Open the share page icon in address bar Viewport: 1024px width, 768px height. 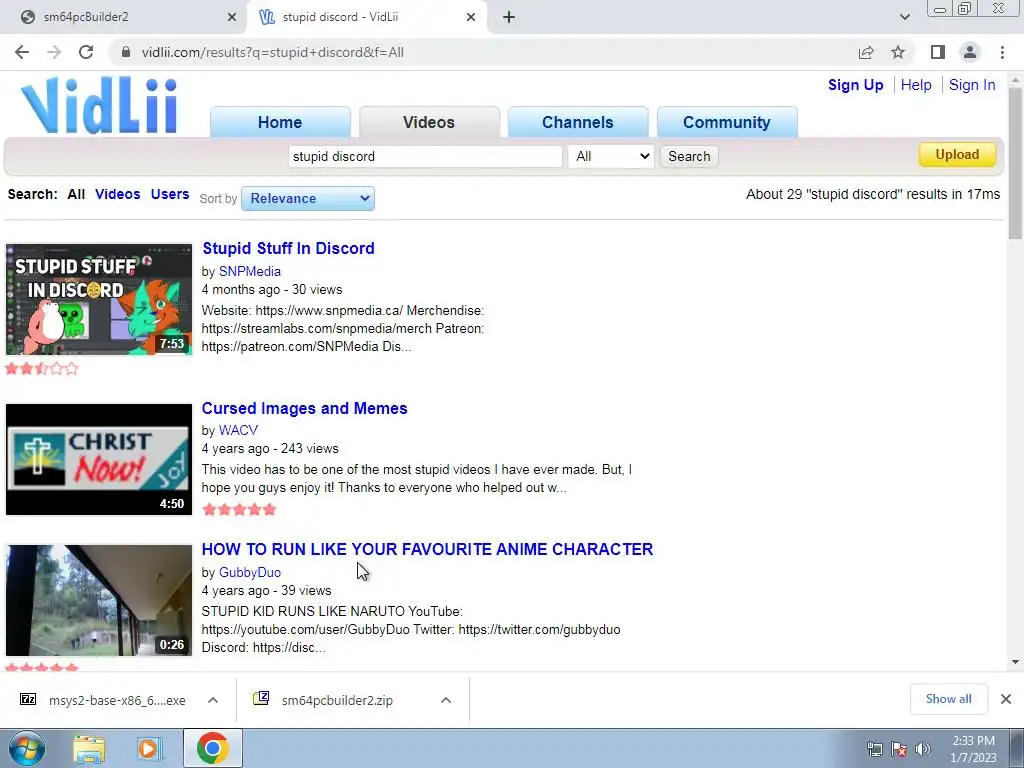pos(866,52)
